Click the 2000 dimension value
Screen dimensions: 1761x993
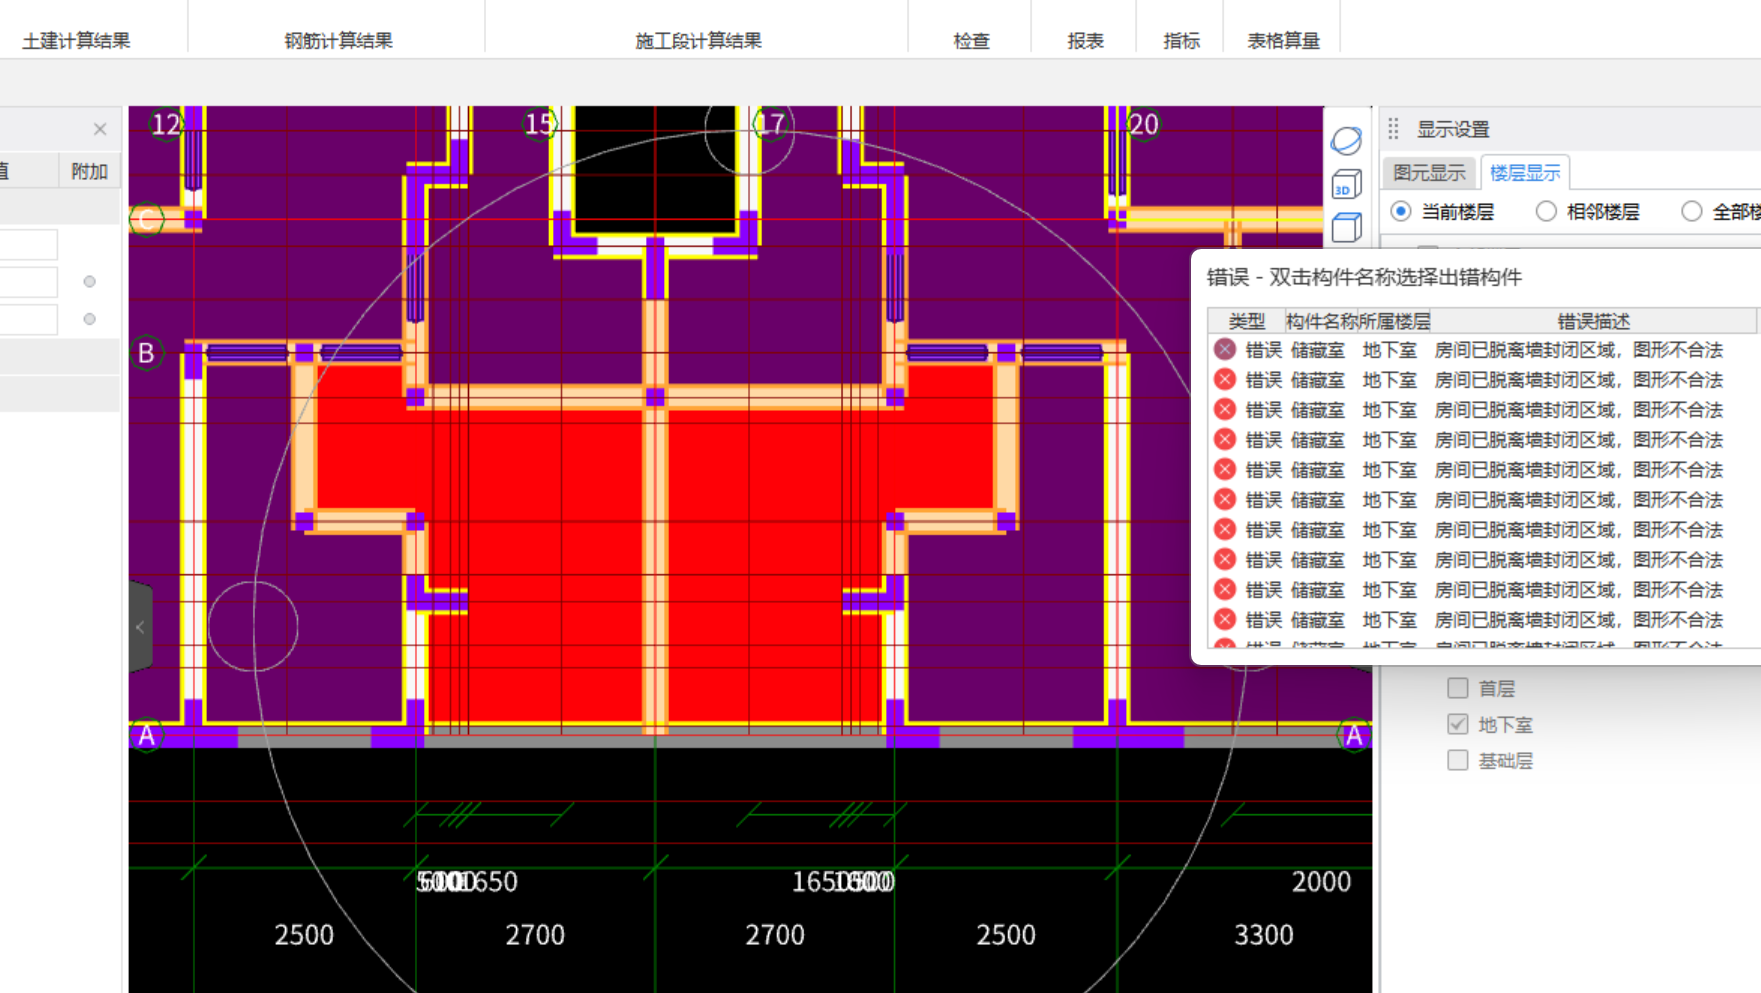1321,881
